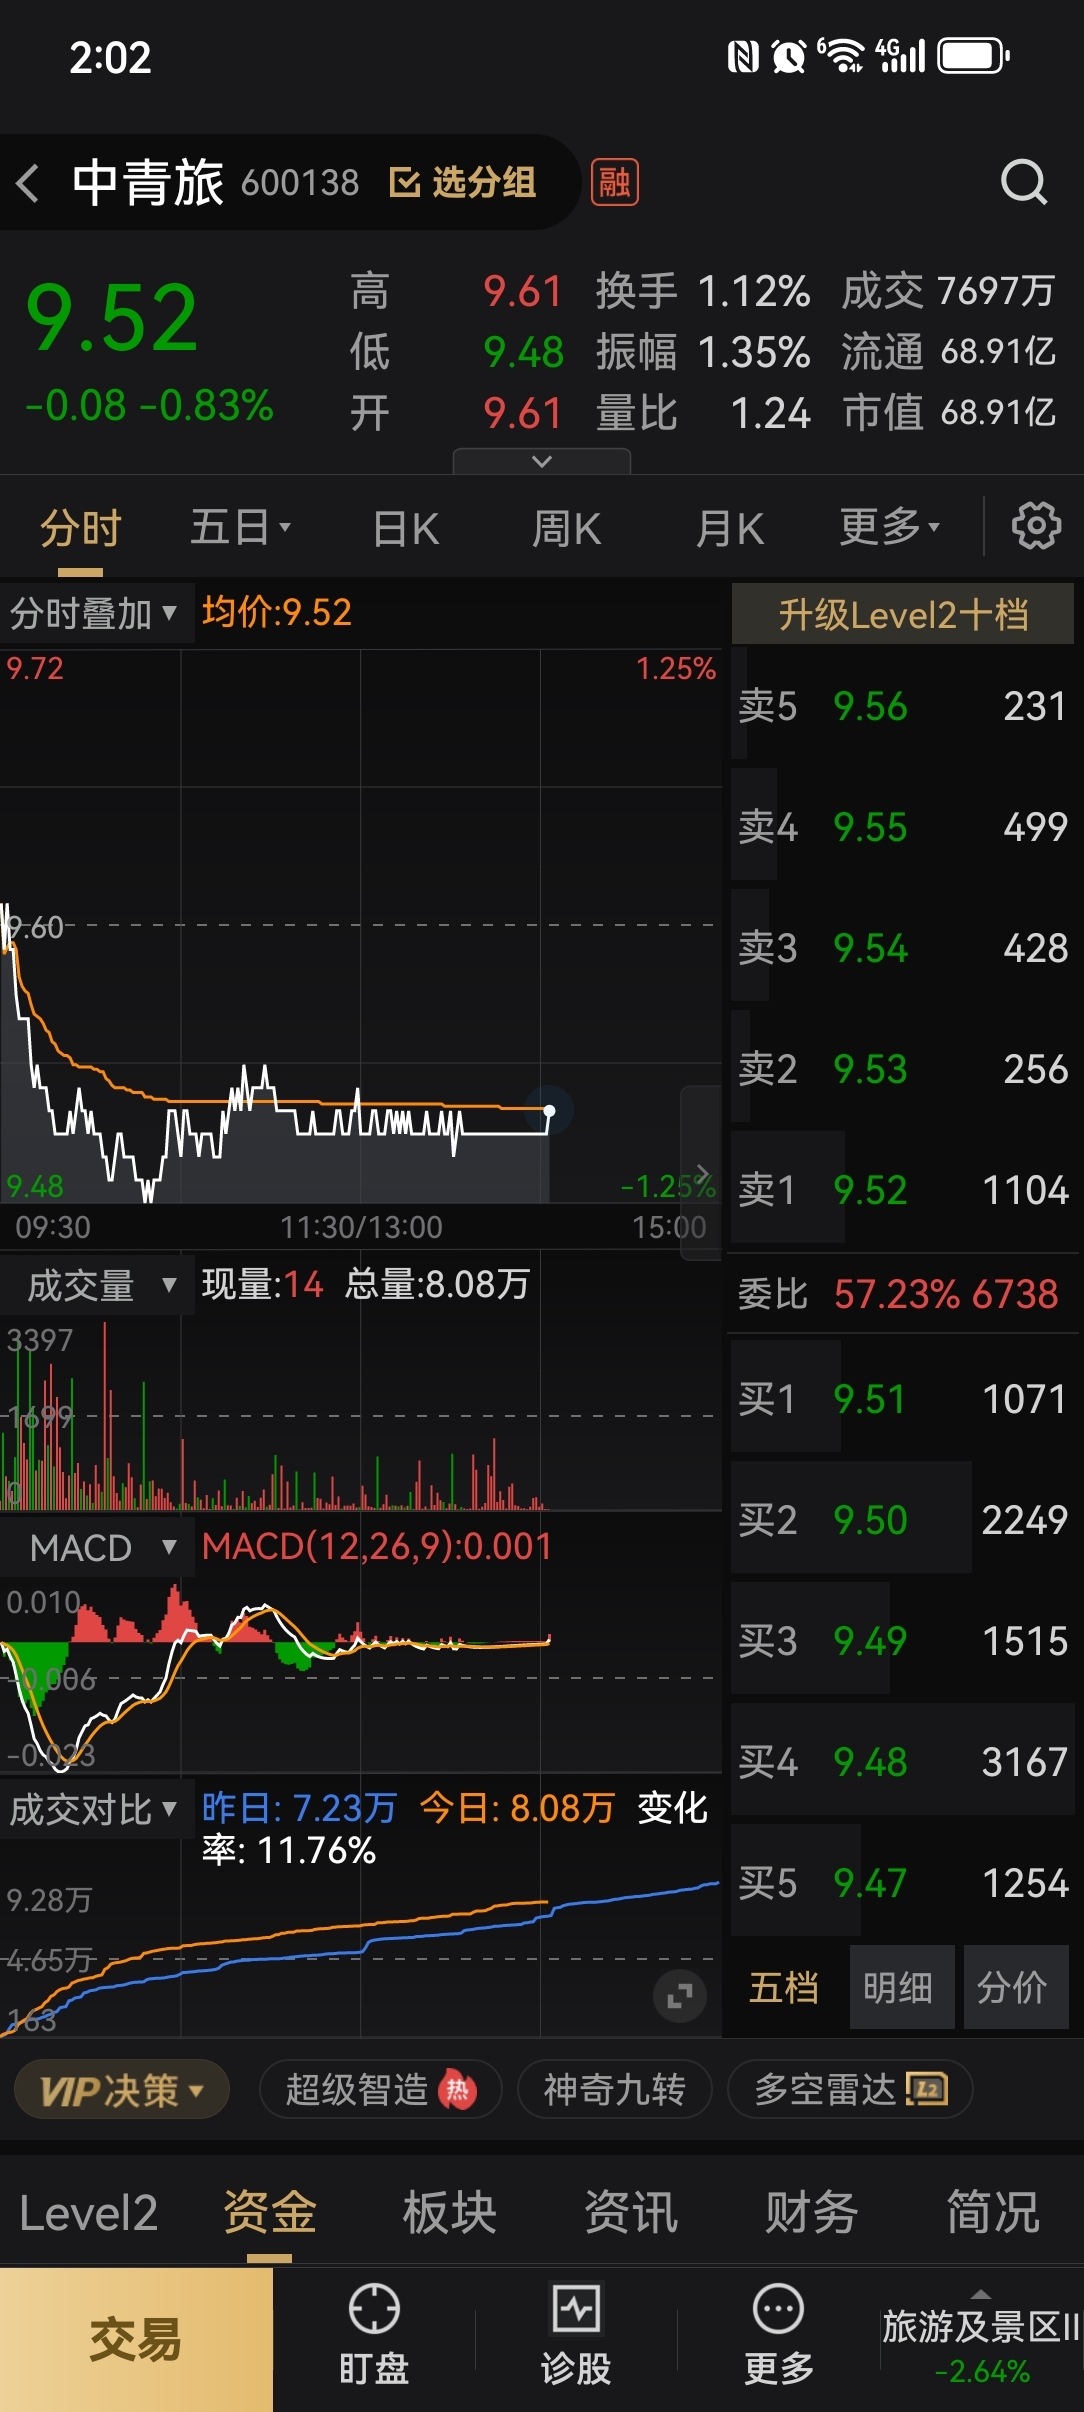Tap 多空雷达 feature chip
1084x2412 pixels.
[x=850, y=2090]
